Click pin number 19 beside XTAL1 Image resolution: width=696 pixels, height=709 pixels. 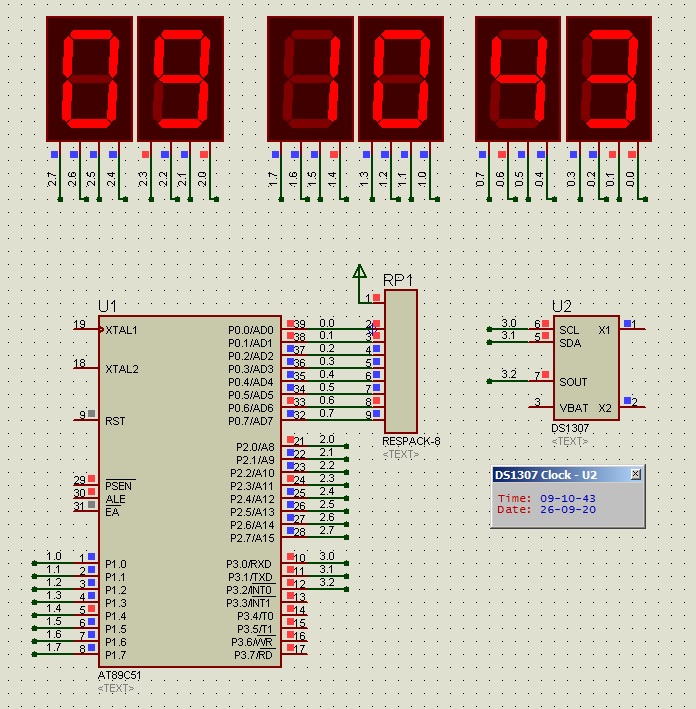pos(79,324)
